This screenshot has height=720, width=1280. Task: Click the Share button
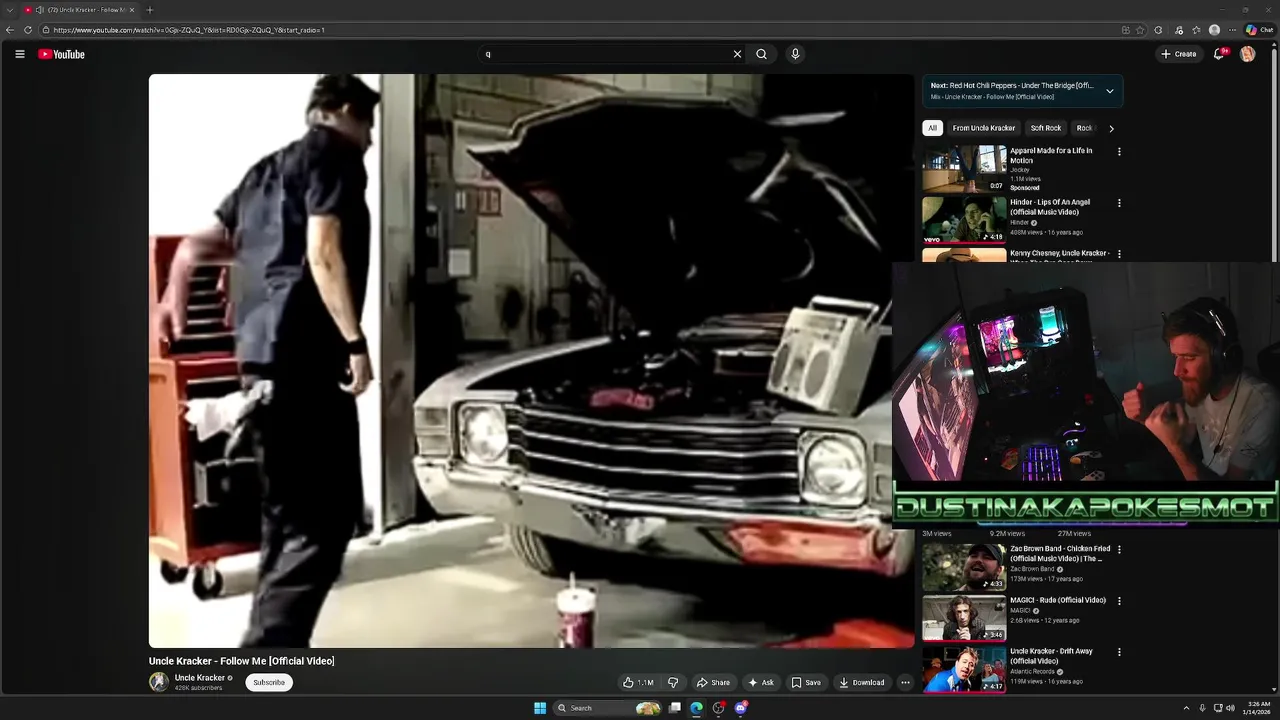714,682
